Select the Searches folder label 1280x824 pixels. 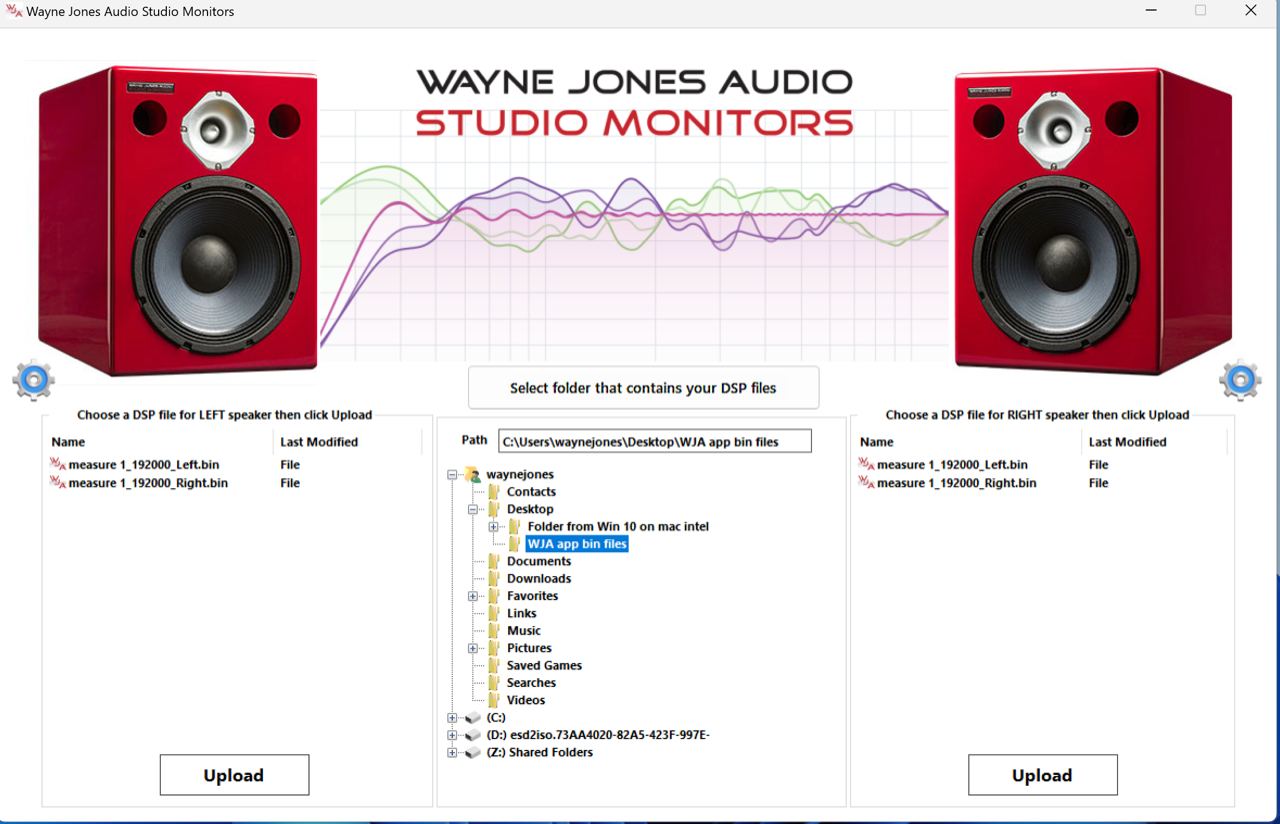(531, 683)
